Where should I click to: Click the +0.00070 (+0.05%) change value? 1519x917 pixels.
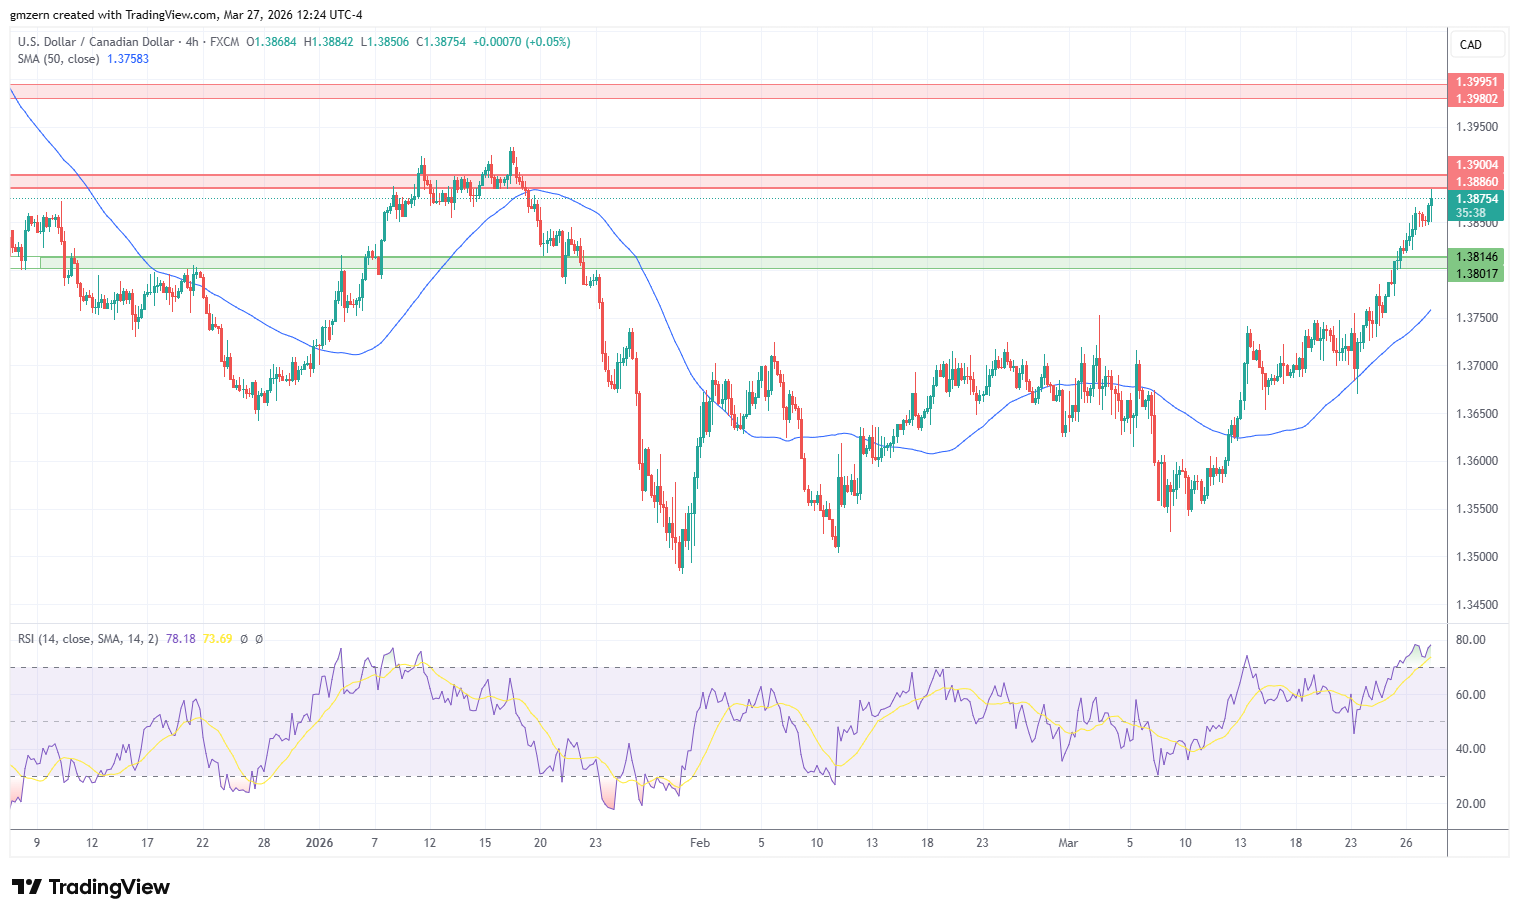pyautogui.click(x=522, y=42)
